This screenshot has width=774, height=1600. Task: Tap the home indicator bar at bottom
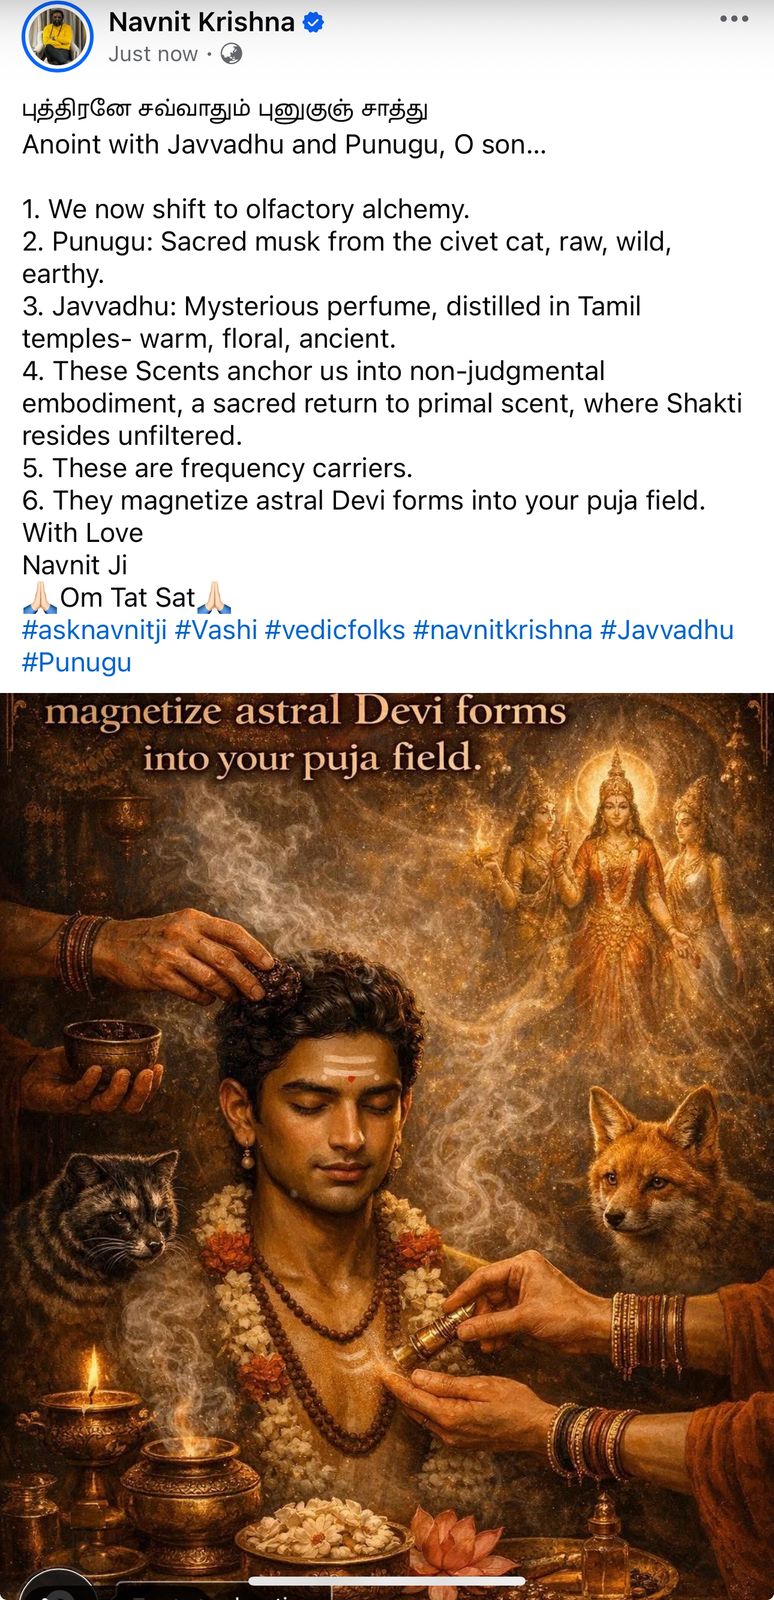[387, 1582]
